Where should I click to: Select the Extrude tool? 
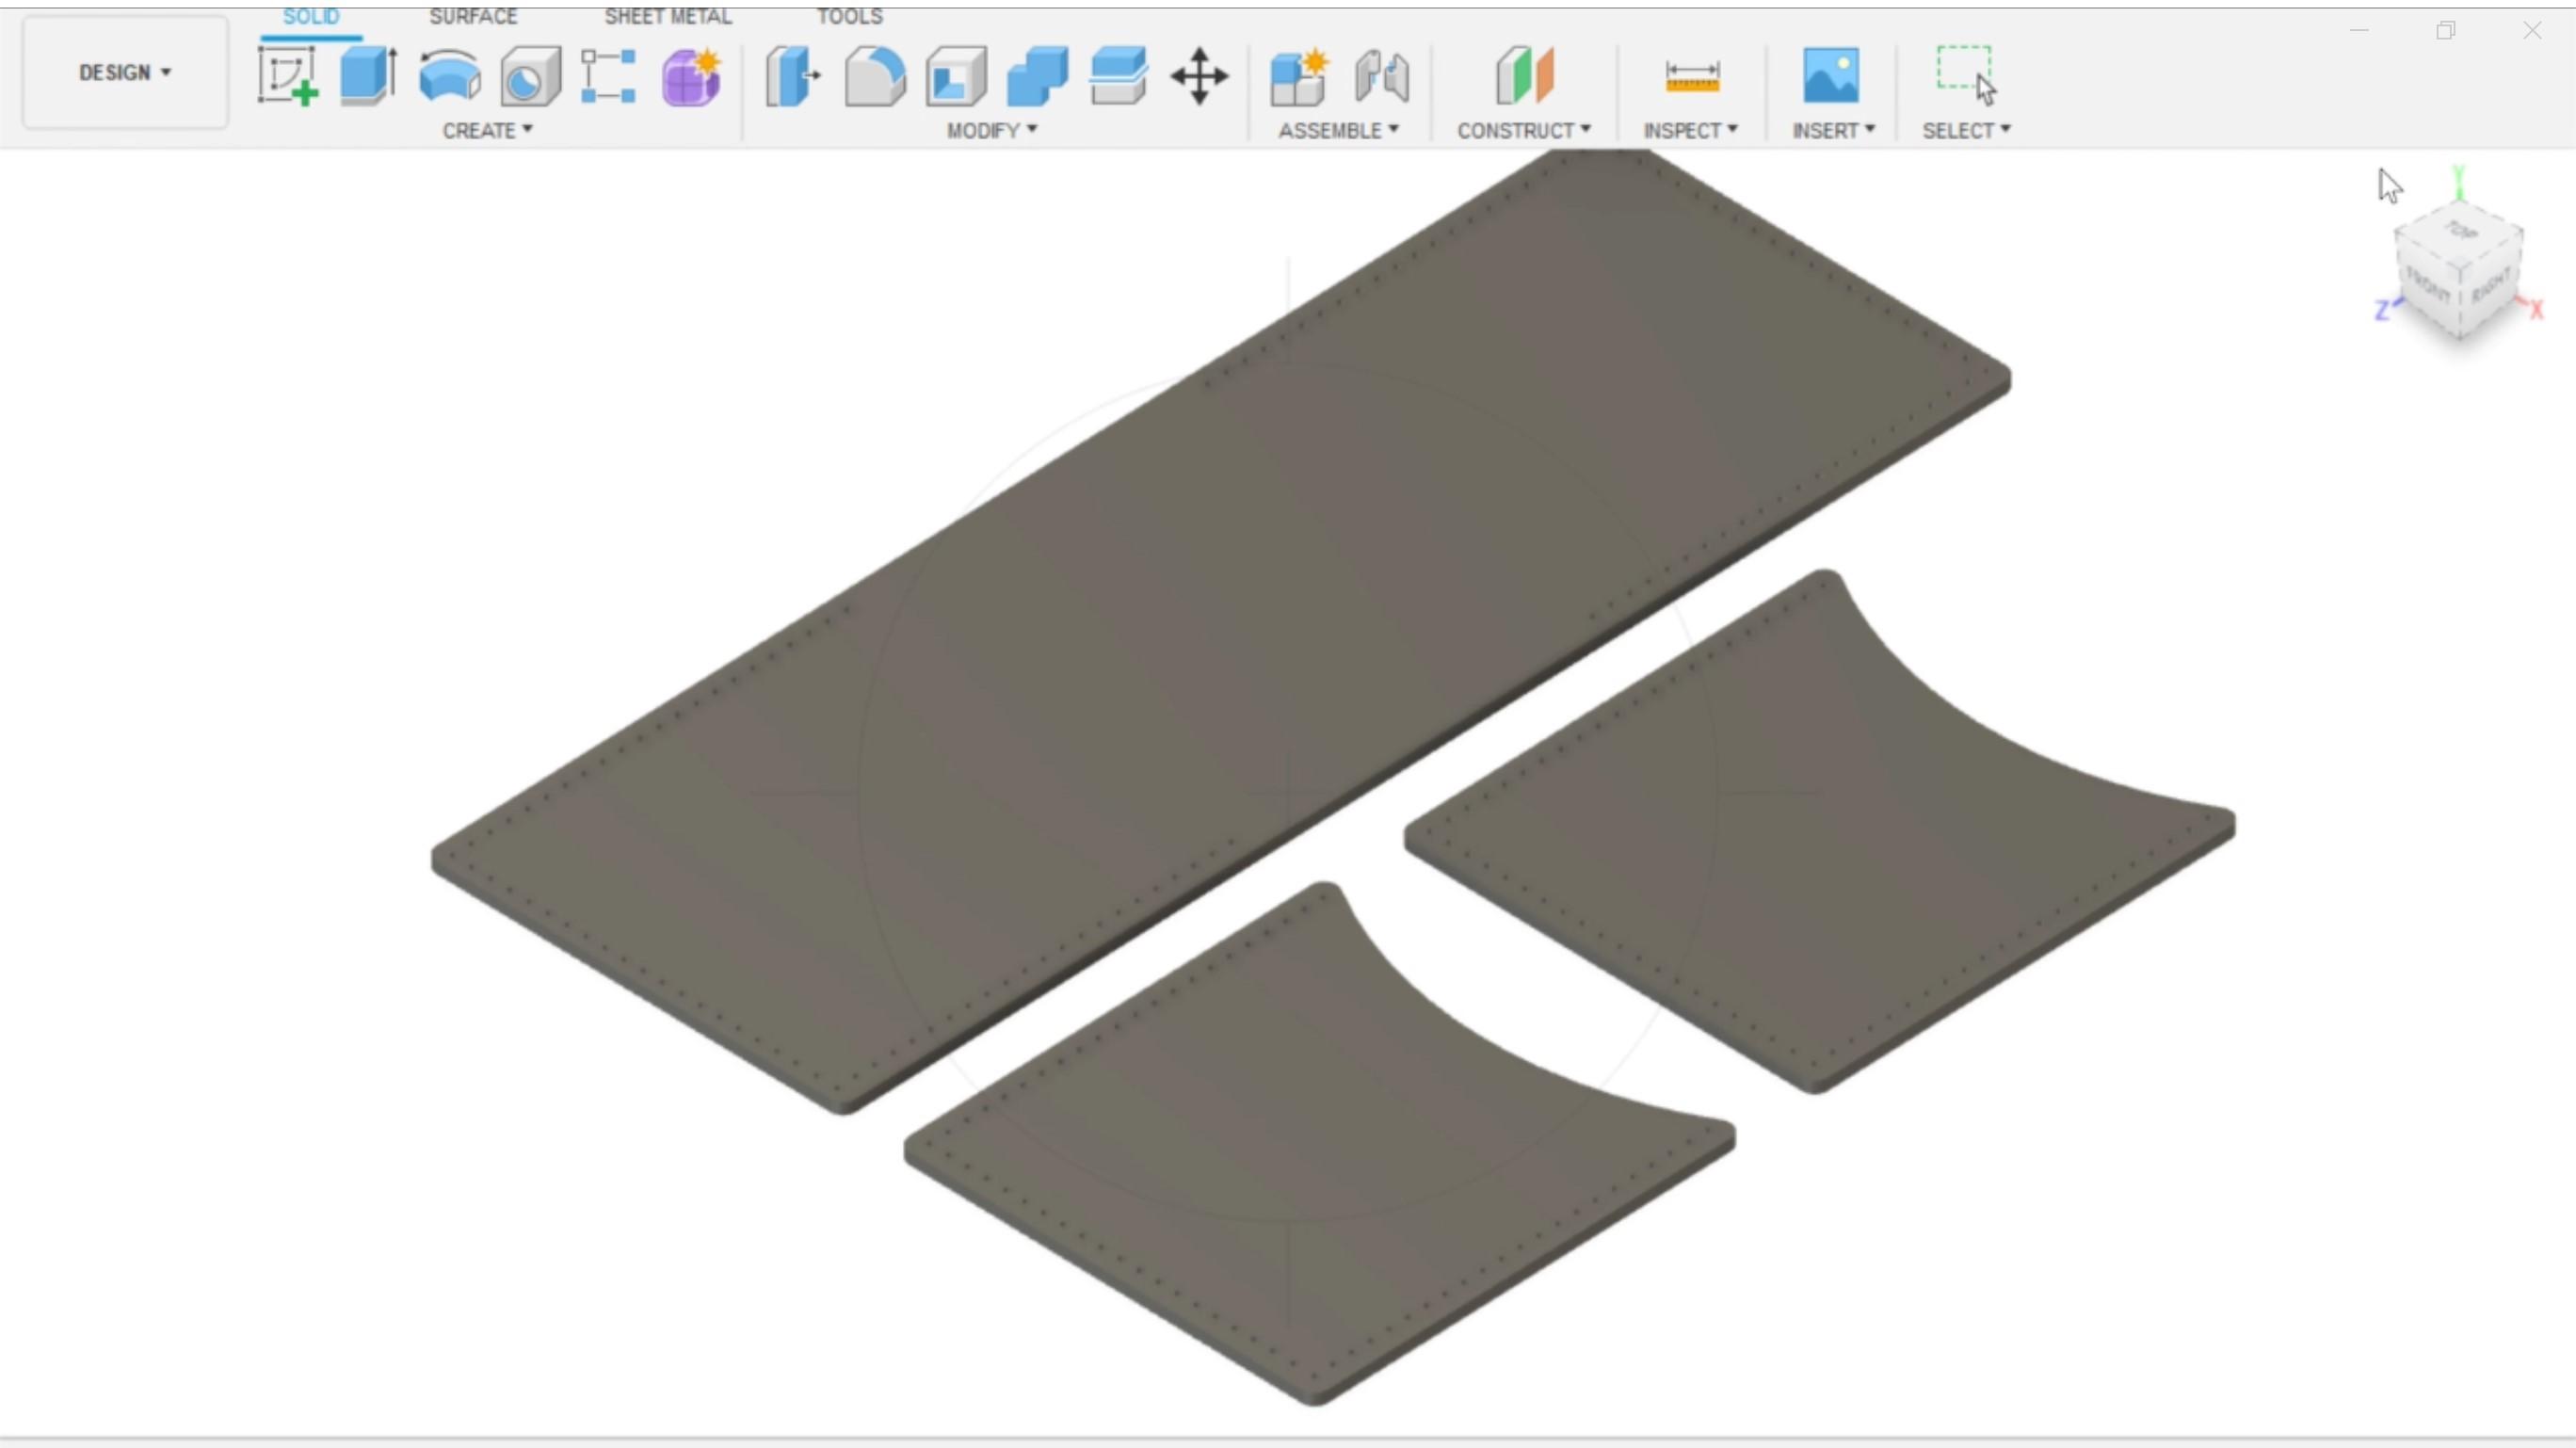click(368, 76)
